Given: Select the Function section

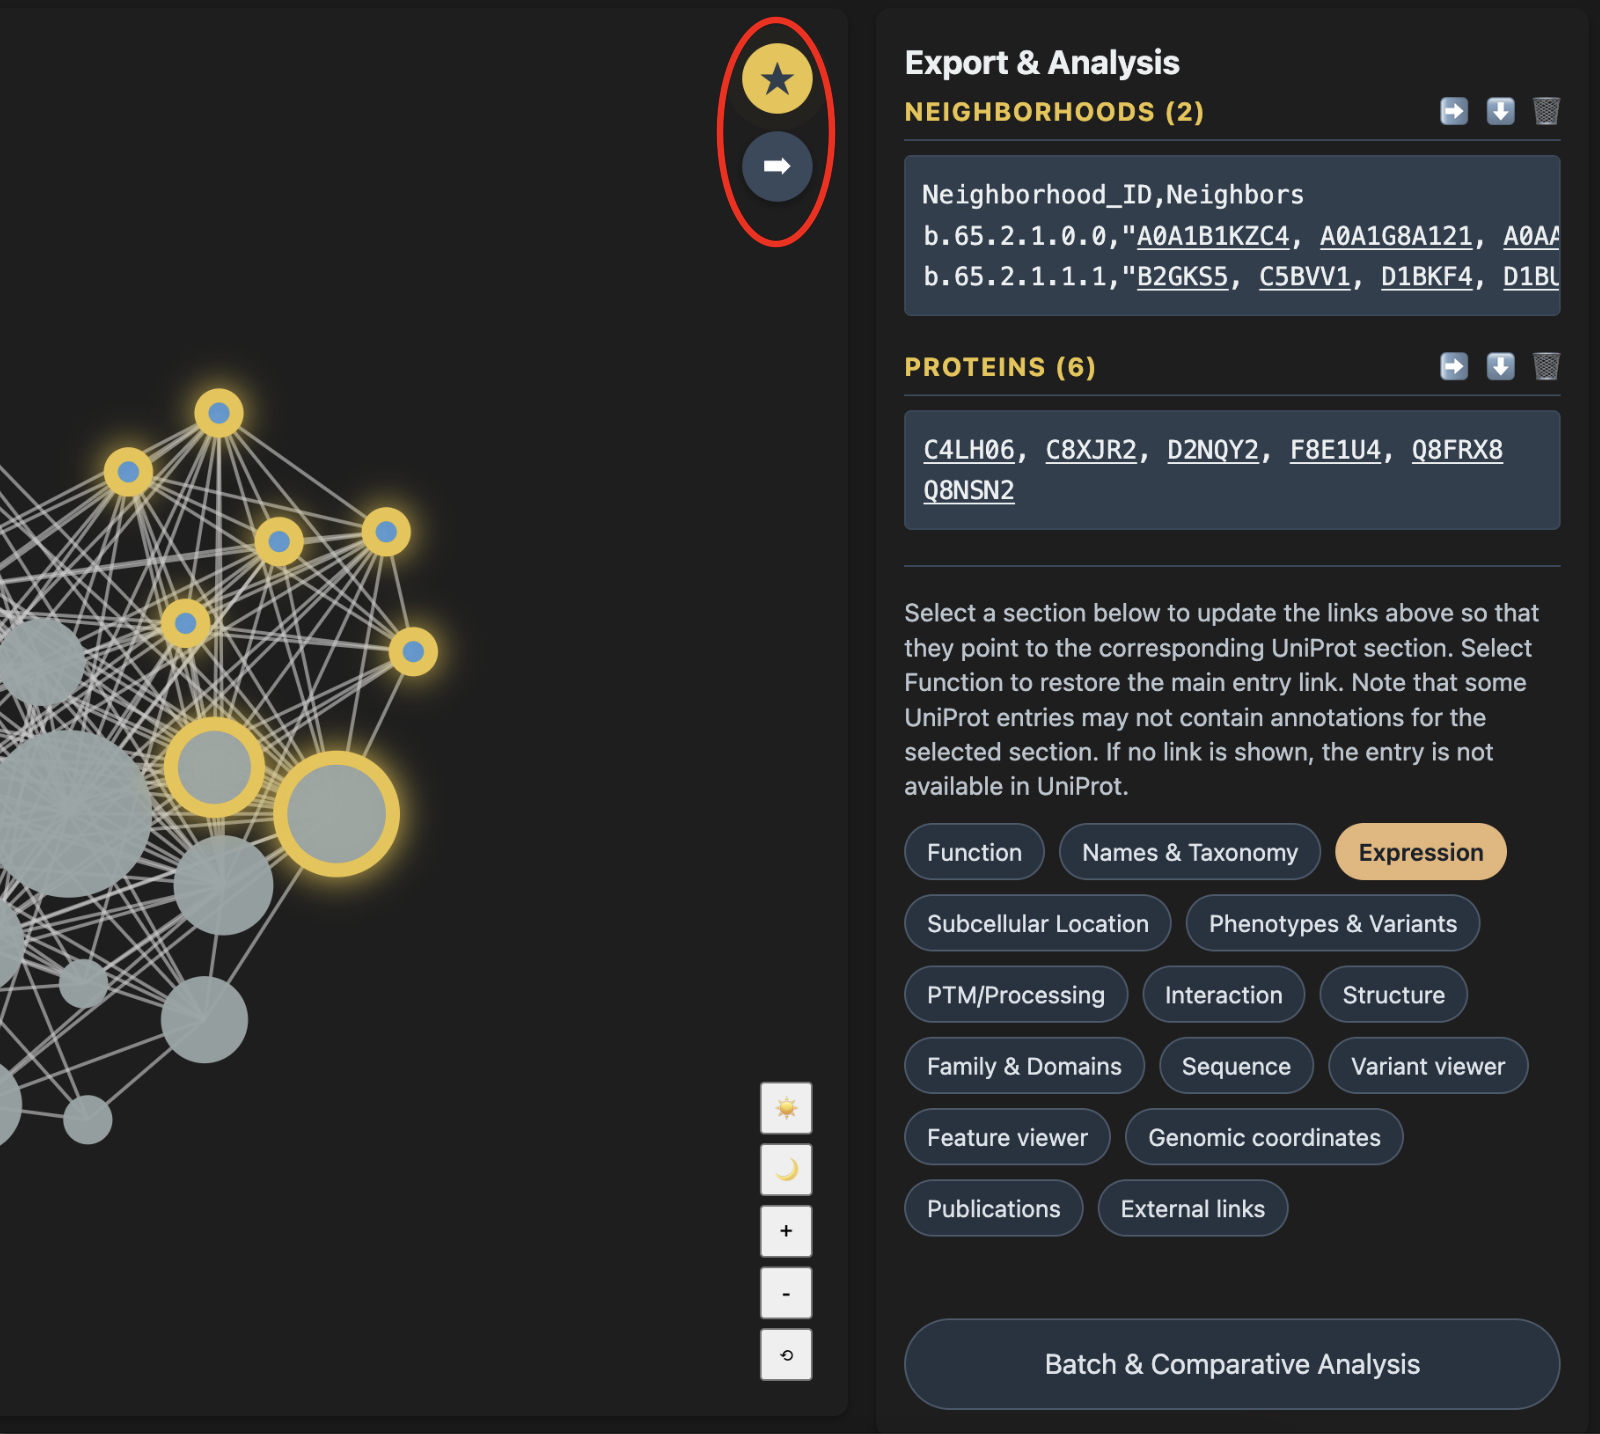Looking at the screenshot, I should (x=974, y=852).
